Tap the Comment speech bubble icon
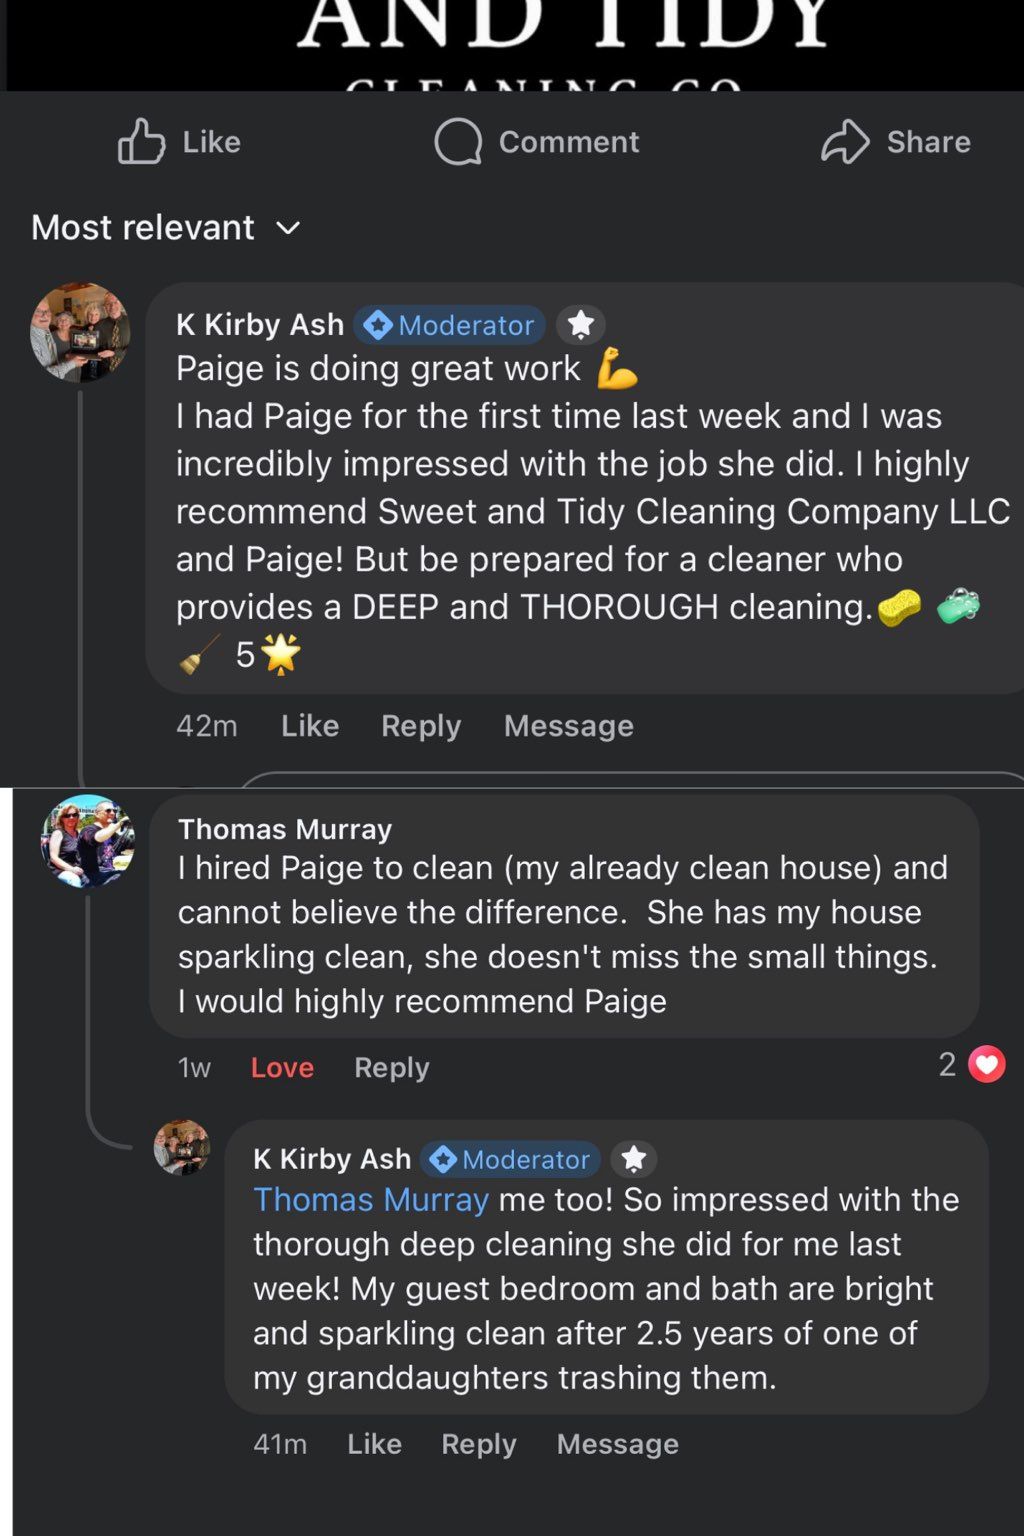1024x1536 pixels. pos(458,141)
